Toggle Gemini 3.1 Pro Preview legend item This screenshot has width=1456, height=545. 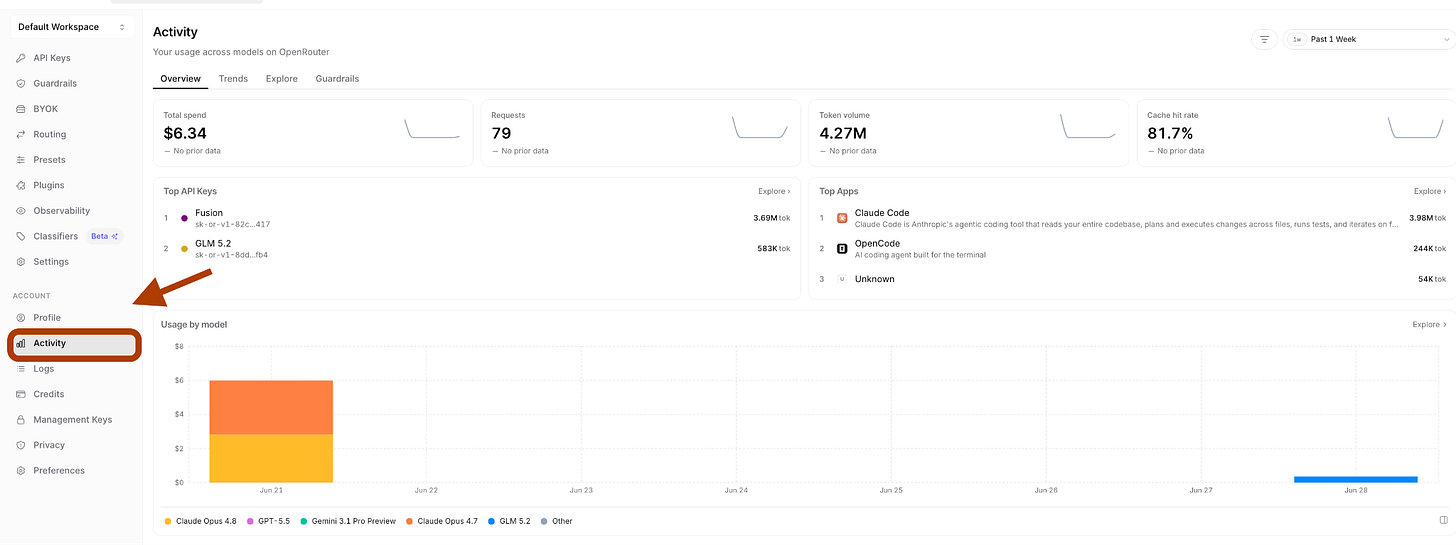tap(348, 521)
